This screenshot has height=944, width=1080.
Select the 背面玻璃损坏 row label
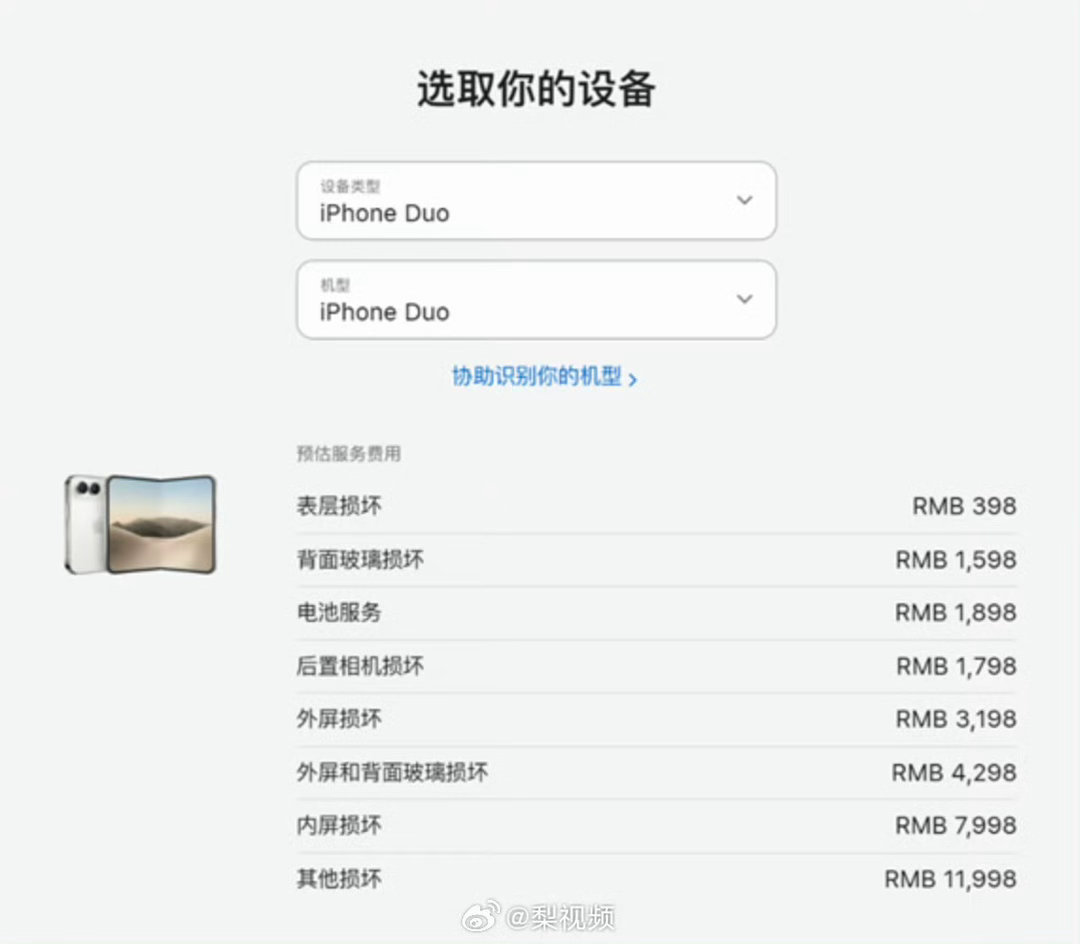coord(360,559)
